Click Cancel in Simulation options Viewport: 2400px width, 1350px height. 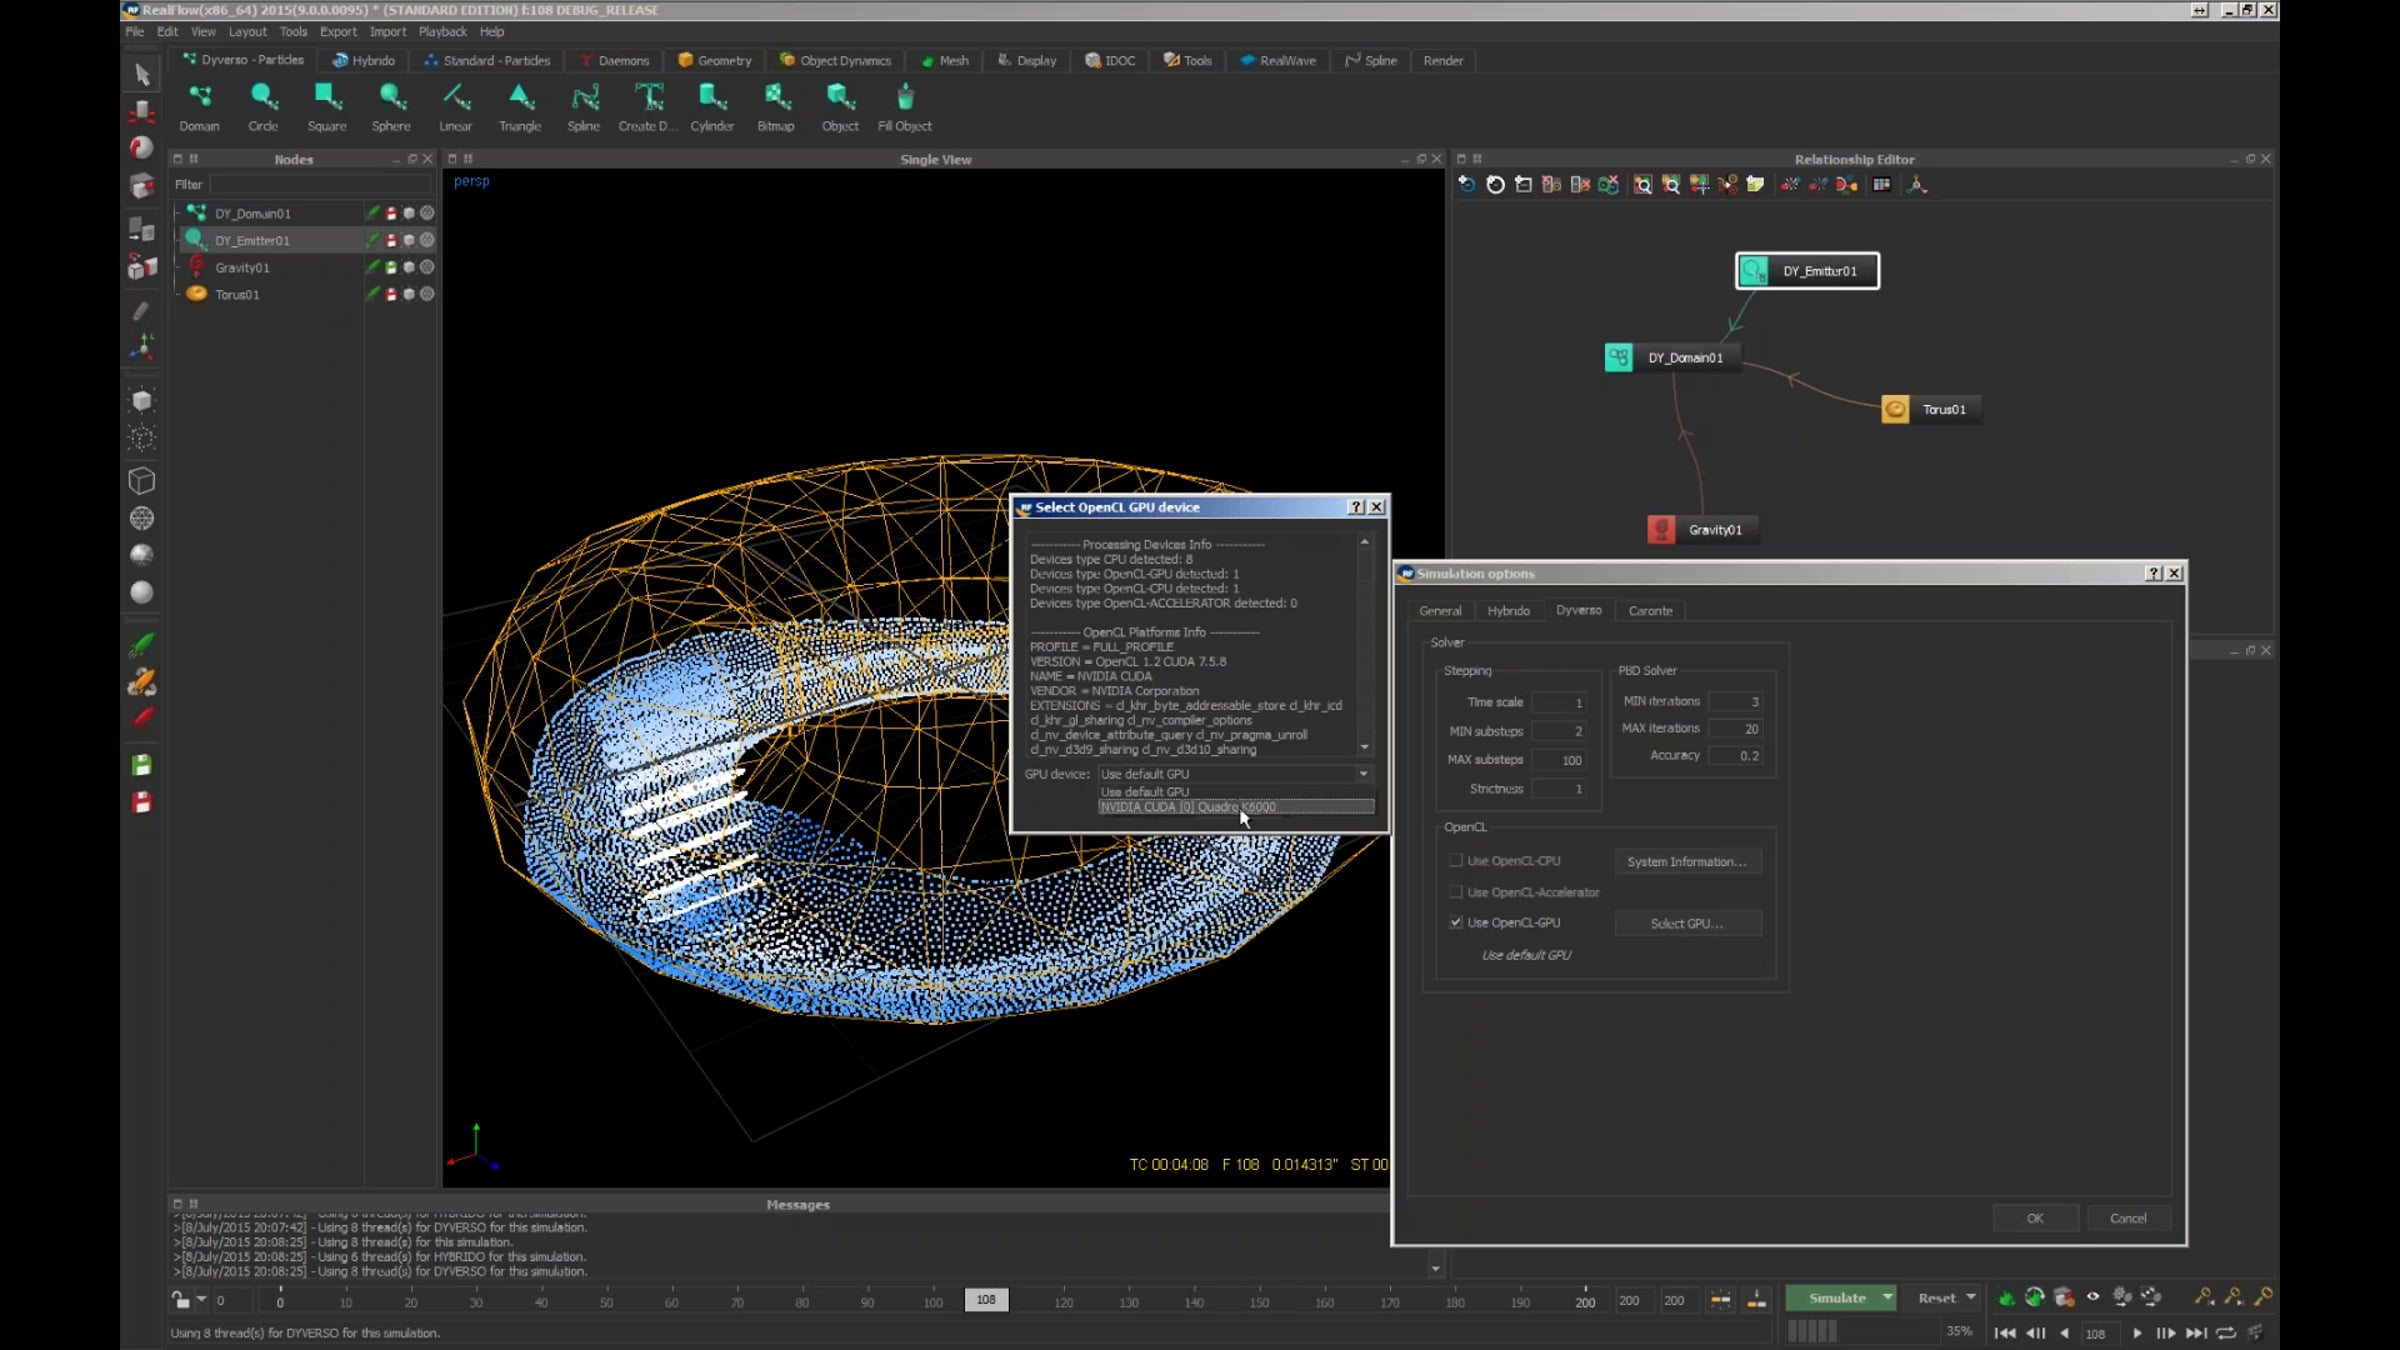click(2128, 1218)
